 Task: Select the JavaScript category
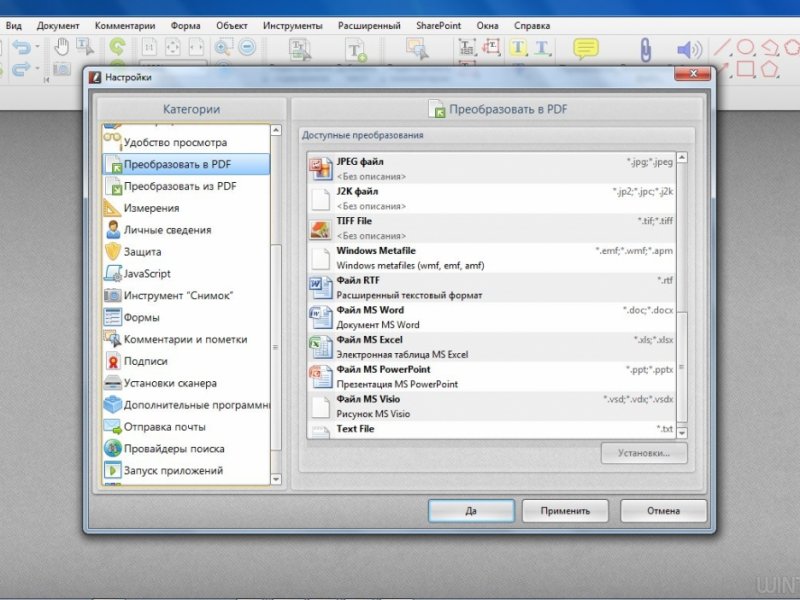pos(186,273)
